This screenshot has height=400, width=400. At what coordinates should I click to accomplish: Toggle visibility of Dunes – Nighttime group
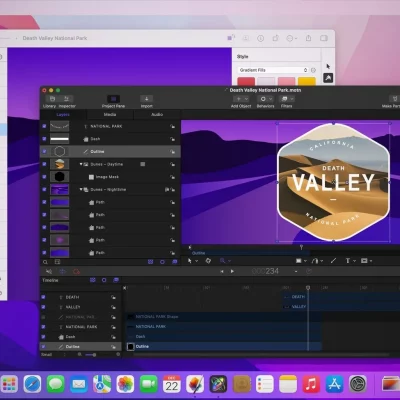[x=44, y=190]
